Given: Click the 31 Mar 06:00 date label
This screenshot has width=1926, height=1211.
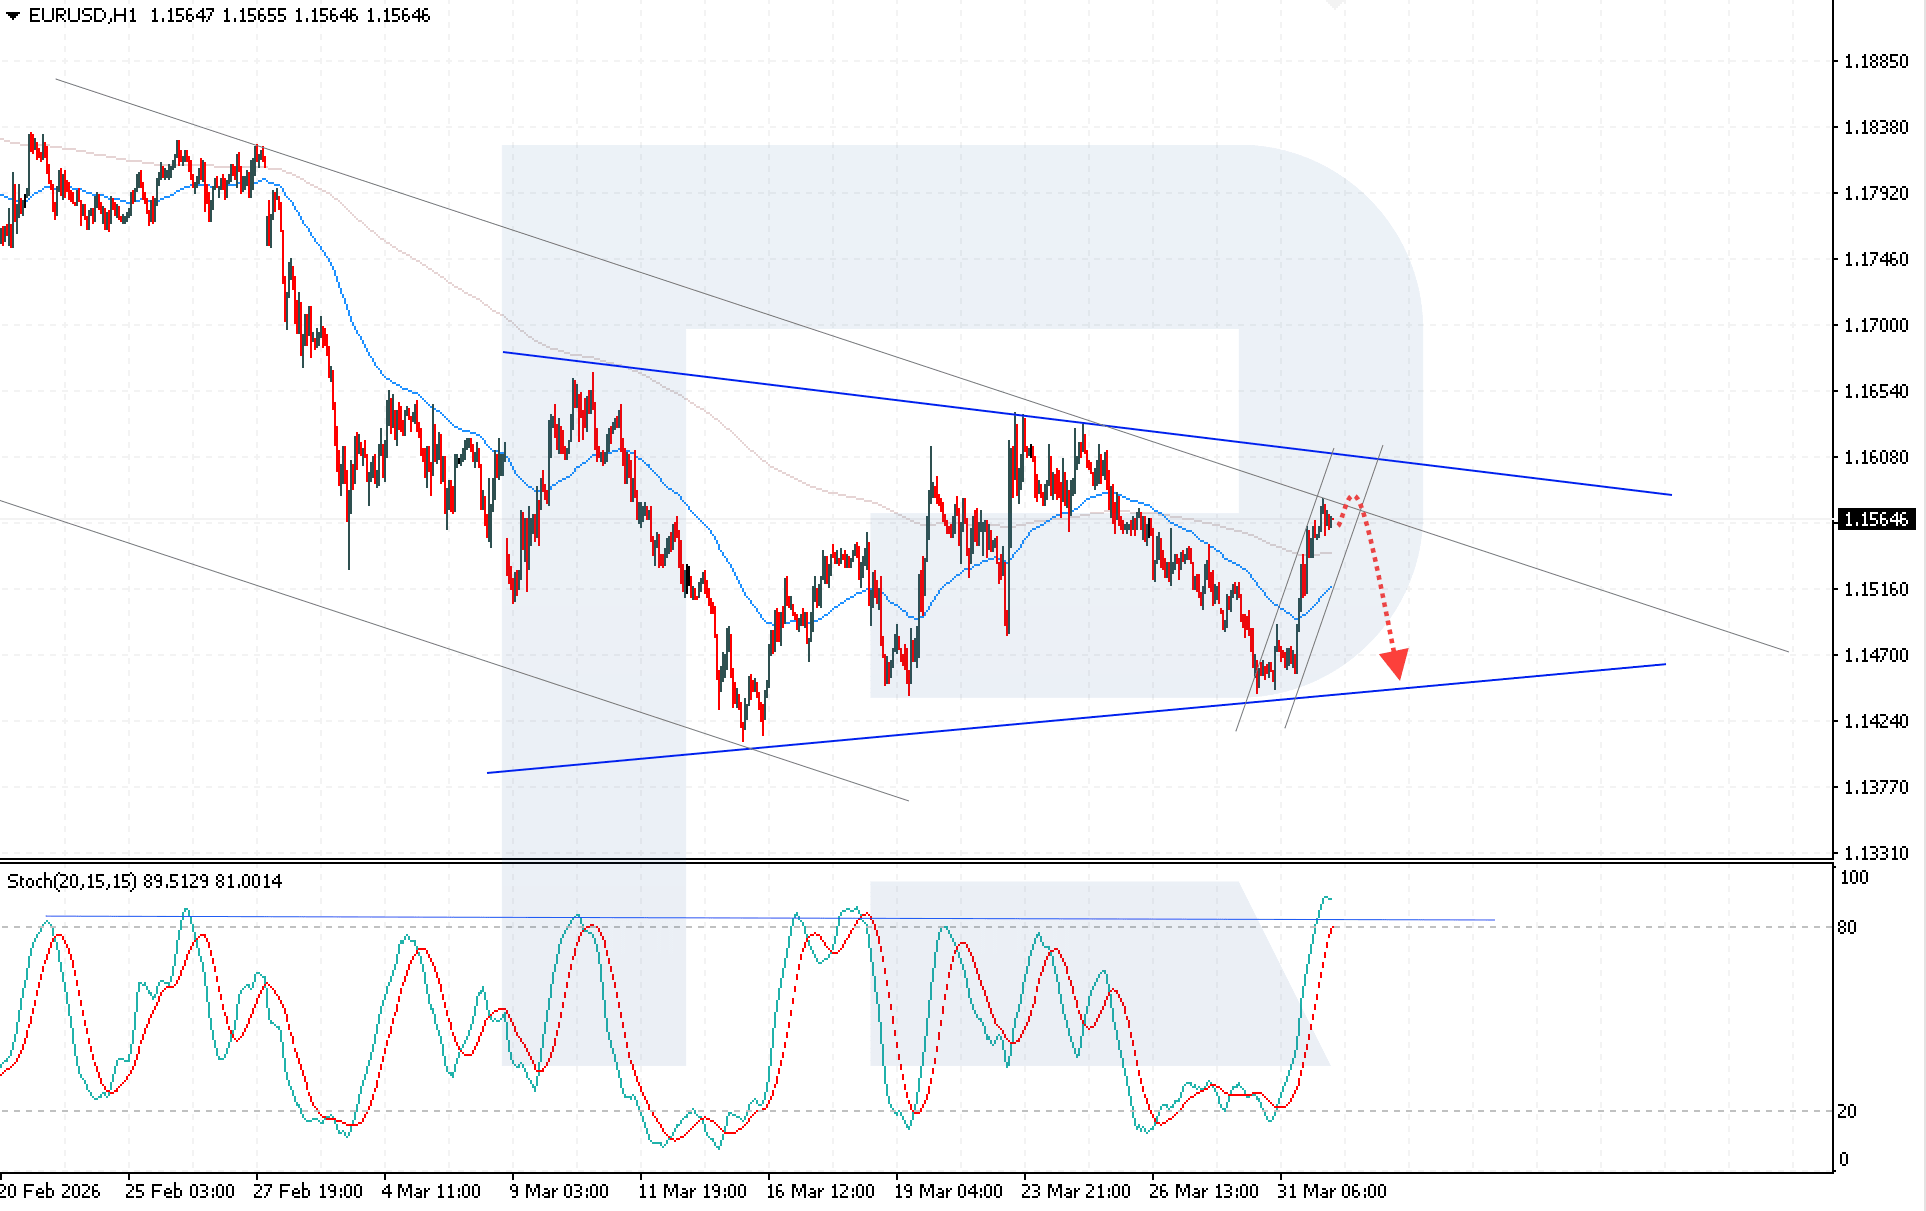Looking at the screenshot, I should tap(1332, 1191).
